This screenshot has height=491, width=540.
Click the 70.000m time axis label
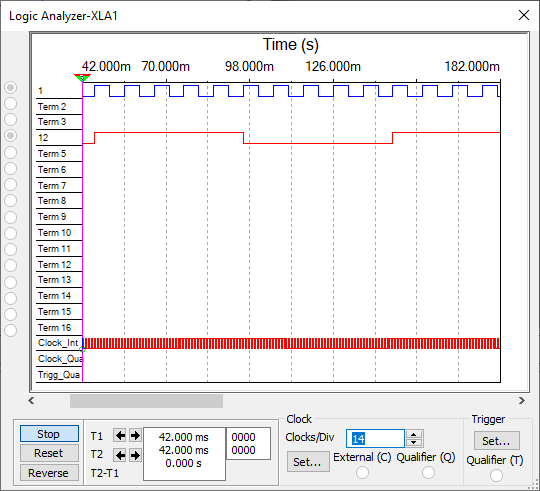click(x=166, y=66)
